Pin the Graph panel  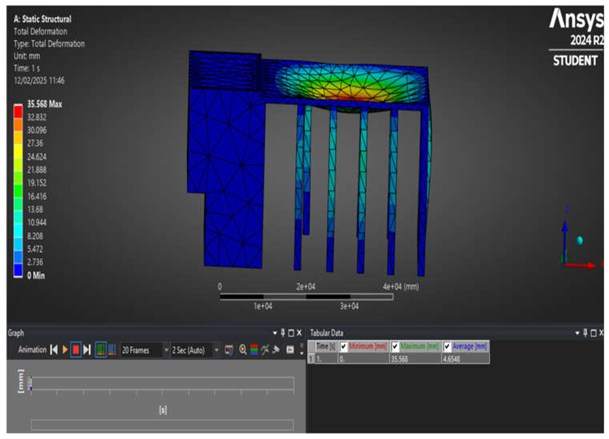coord(282,332)
